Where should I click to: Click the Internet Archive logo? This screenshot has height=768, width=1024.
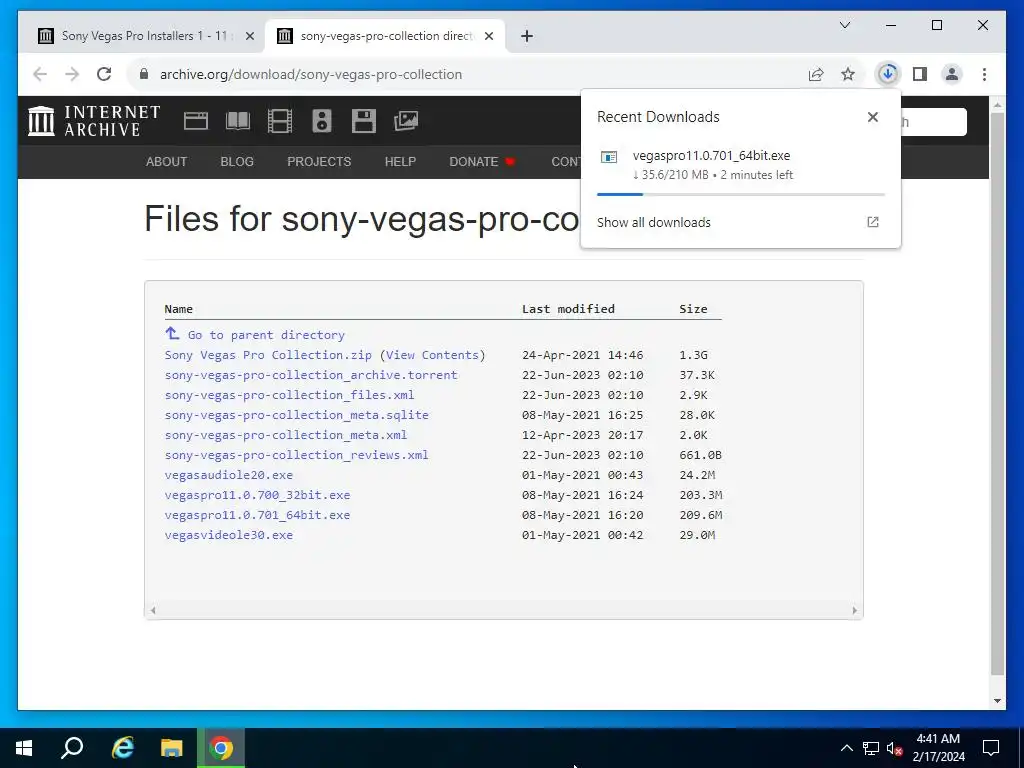(x=94, y=121)
